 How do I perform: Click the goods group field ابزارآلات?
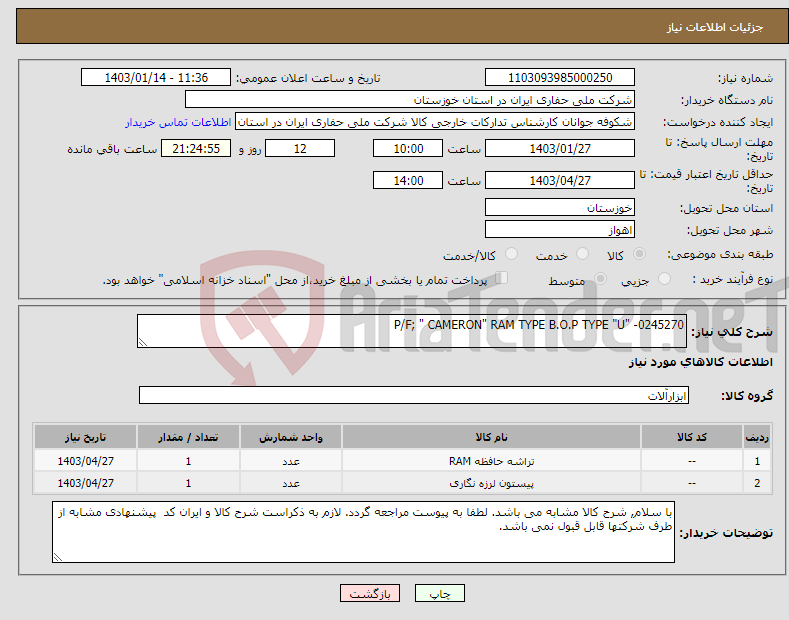coord(414,395)
